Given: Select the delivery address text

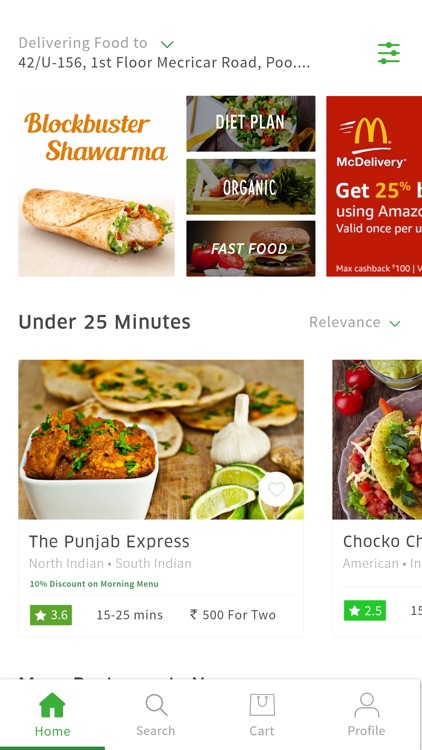Looking at the screenshot, I should point(164,63).
